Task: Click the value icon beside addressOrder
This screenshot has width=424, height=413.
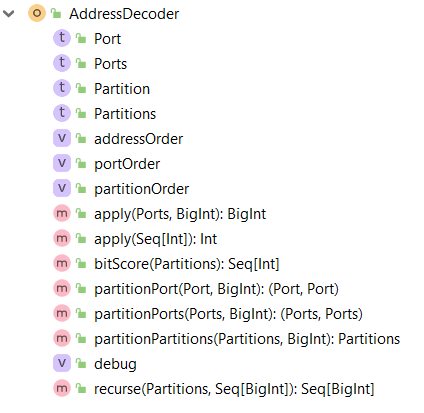Action: pos(62,138)
